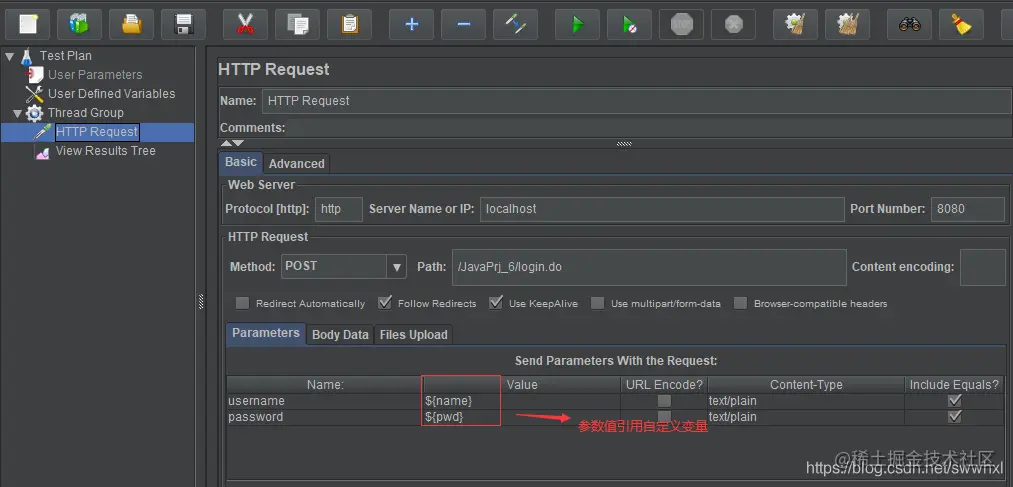Click the ${name} value cell

(x=522, y=401)
